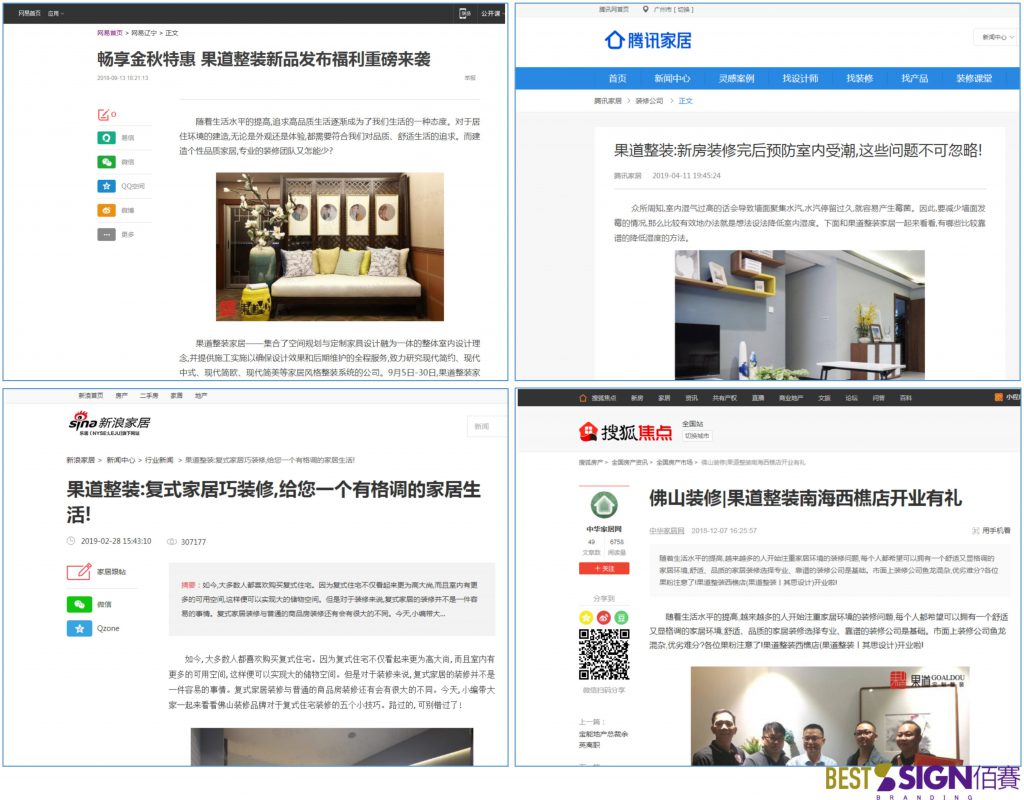
Task: Share to Weibo orange icon on NetEase page
Action: (x=106, y=210)
